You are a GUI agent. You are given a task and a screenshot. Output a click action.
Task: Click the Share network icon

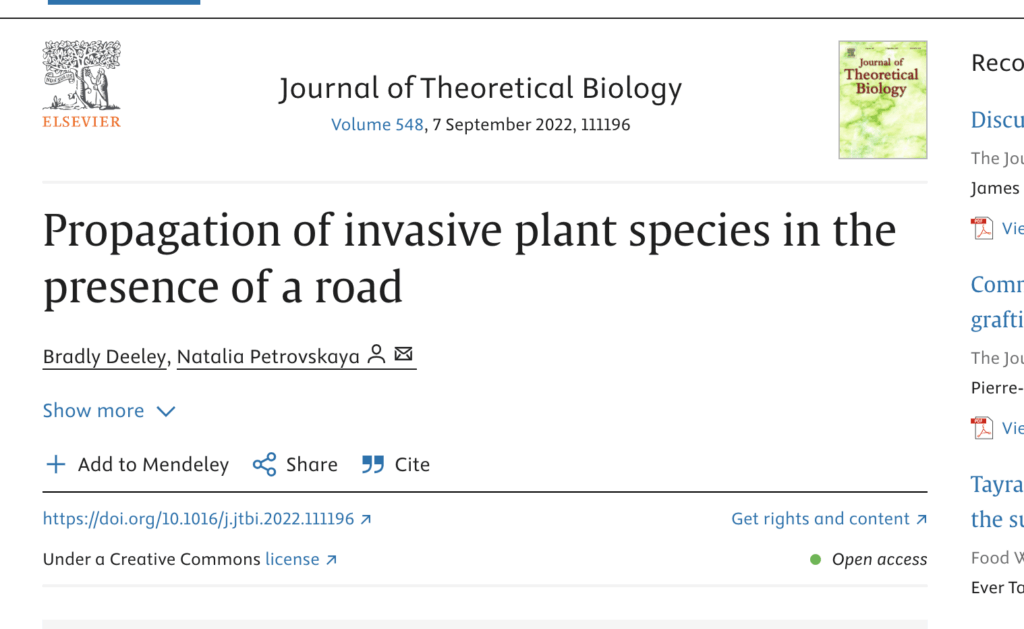(264, 464)
